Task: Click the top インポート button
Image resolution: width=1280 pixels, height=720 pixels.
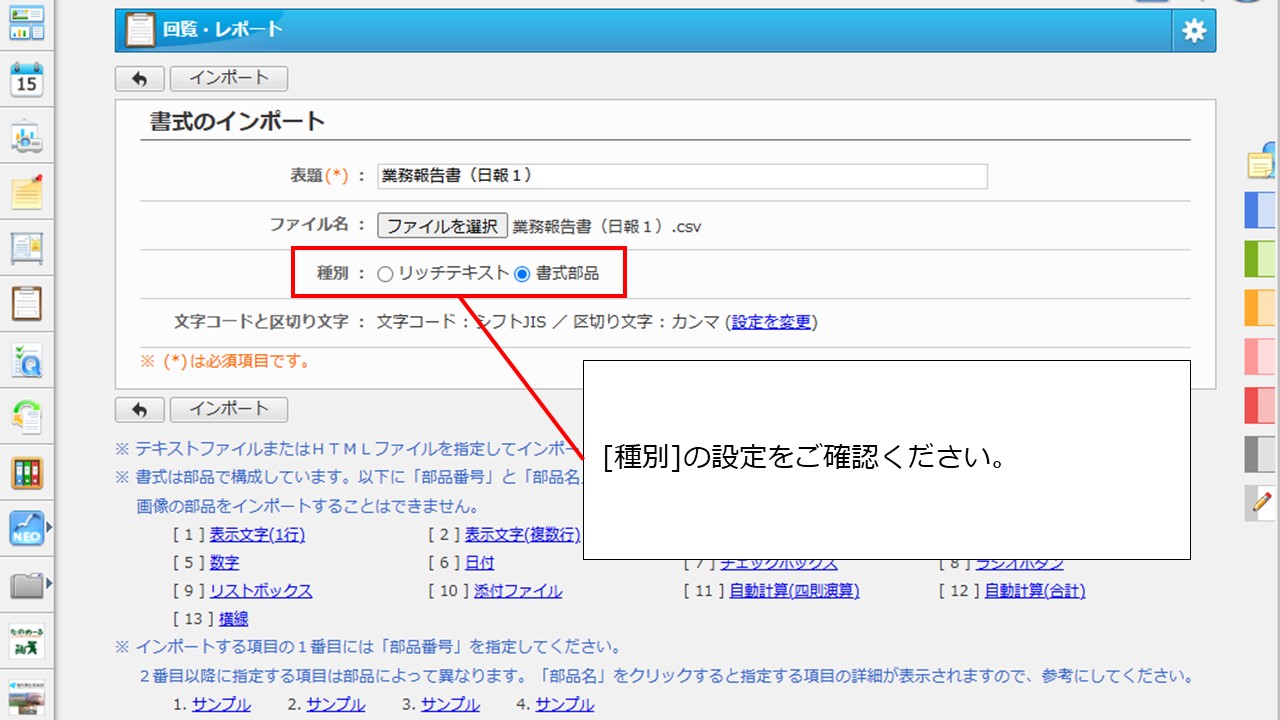Action: [x=229, y=78]
